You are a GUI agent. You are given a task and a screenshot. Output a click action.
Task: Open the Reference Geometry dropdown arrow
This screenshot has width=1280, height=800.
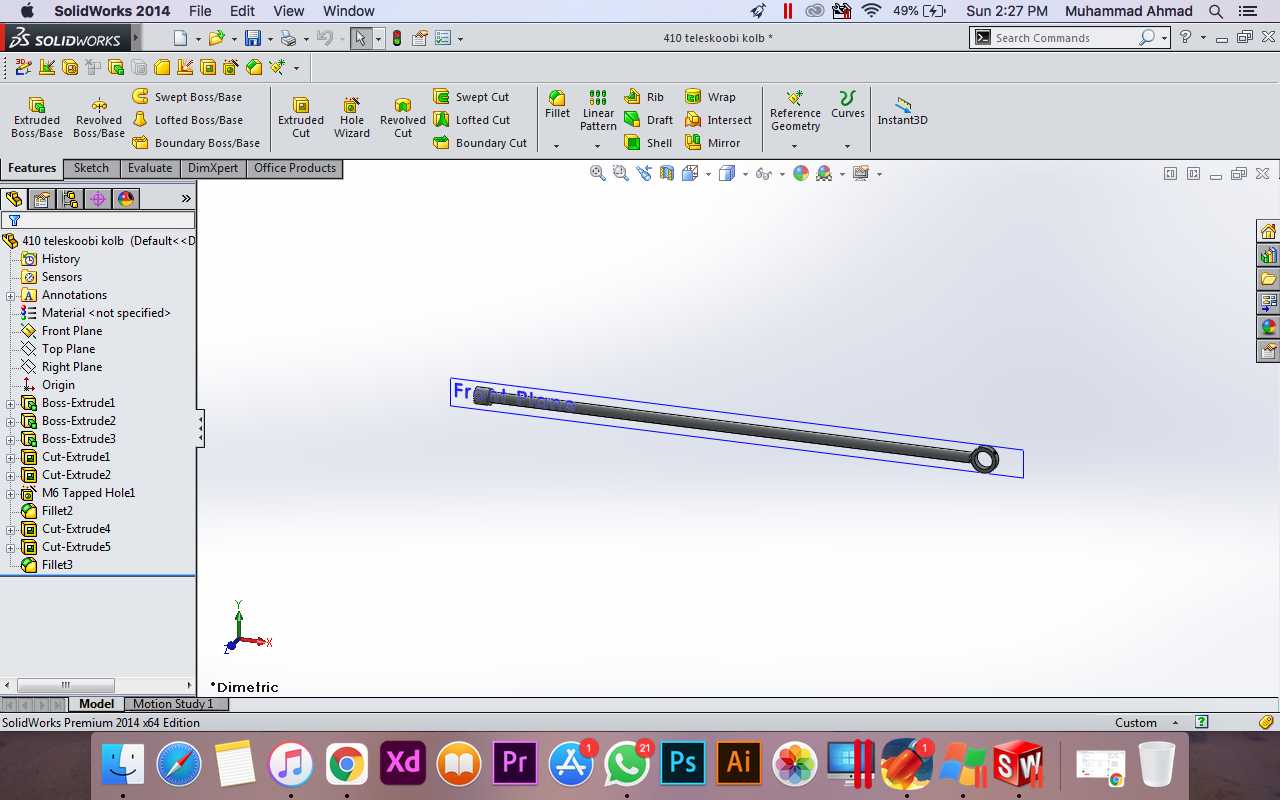[x=795, y=146]
